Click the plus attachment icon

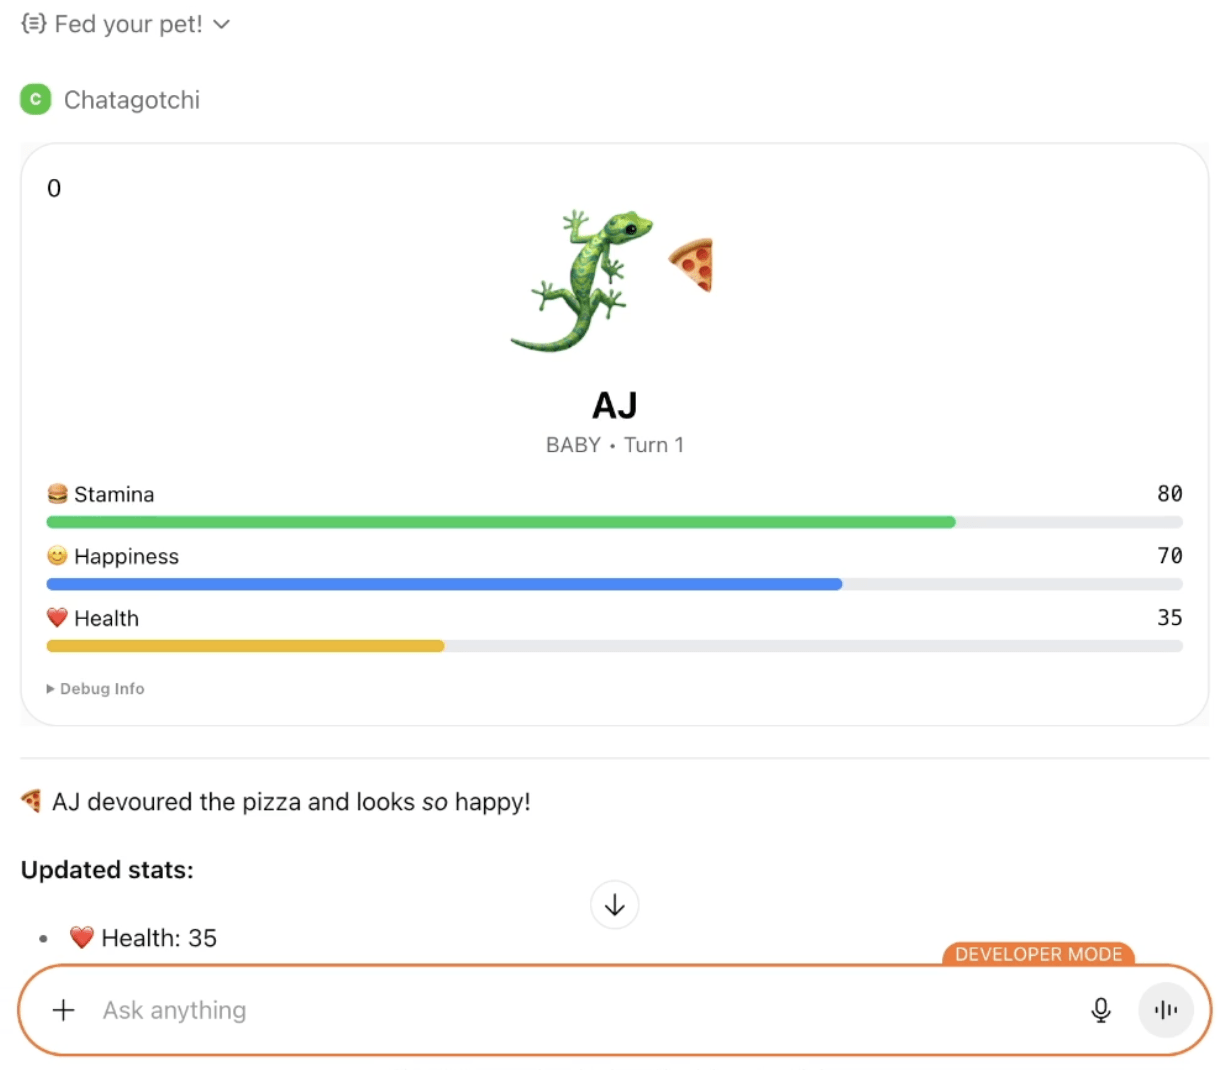click(x=63, y=1010)
